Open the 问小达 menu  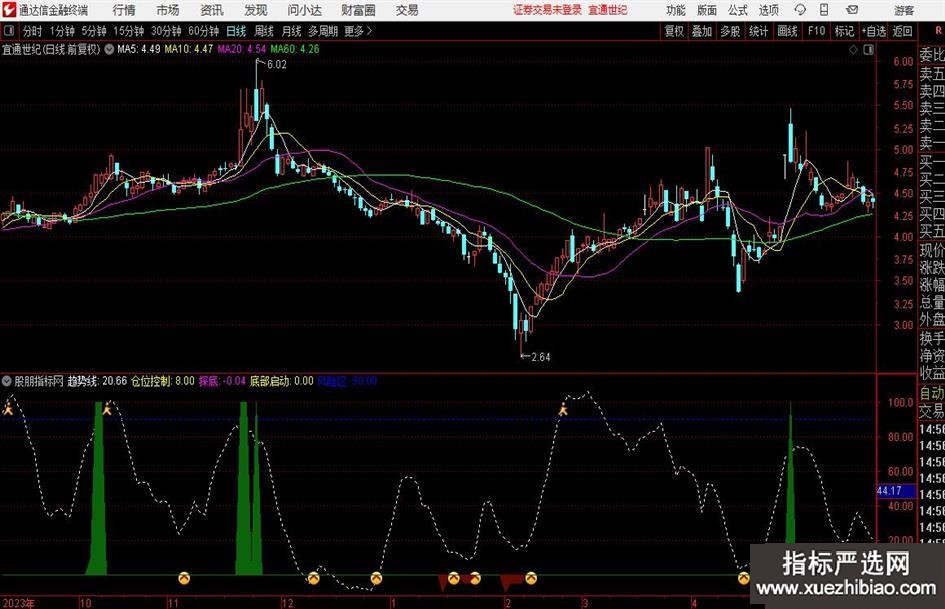(x=304, y=10)
